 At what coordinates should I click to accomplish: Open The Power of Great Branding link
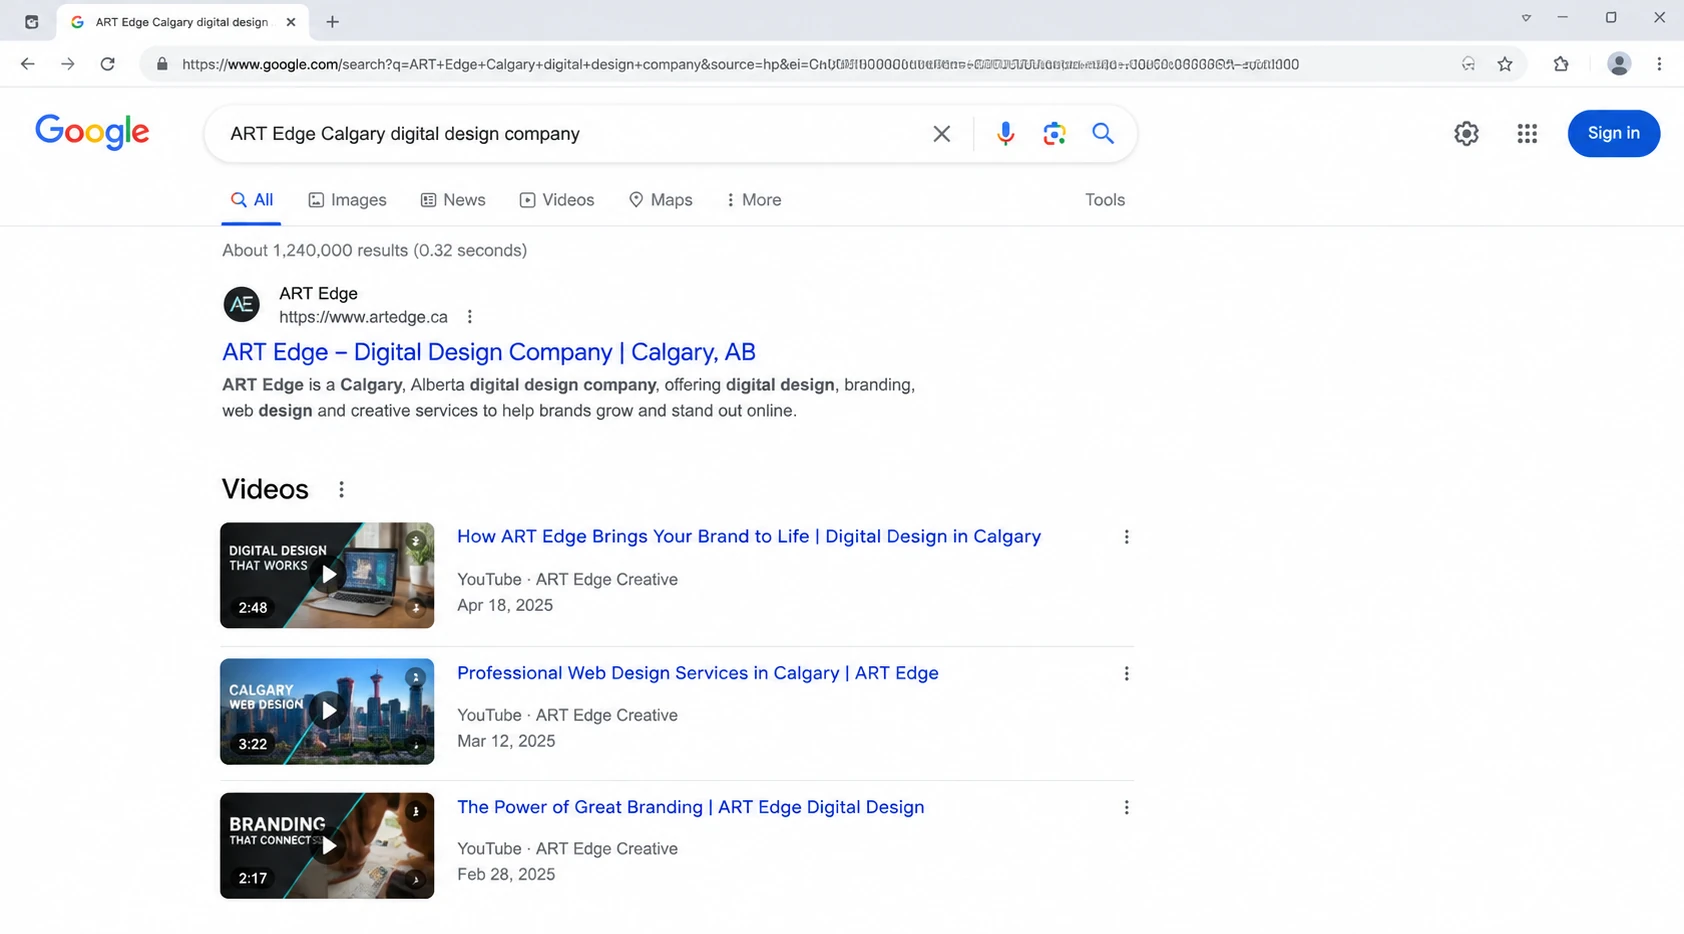click(690, 807)
